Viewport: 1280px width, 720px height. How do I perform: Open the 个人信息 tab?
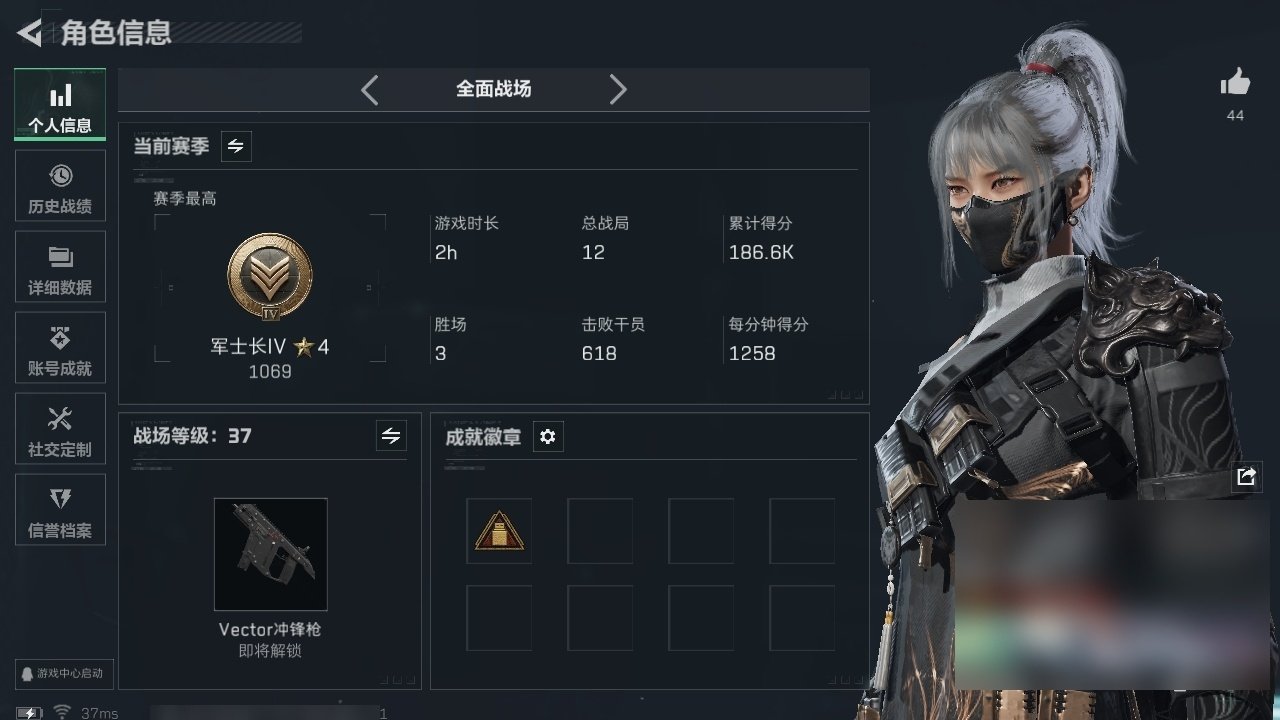[x=60, y=105]
